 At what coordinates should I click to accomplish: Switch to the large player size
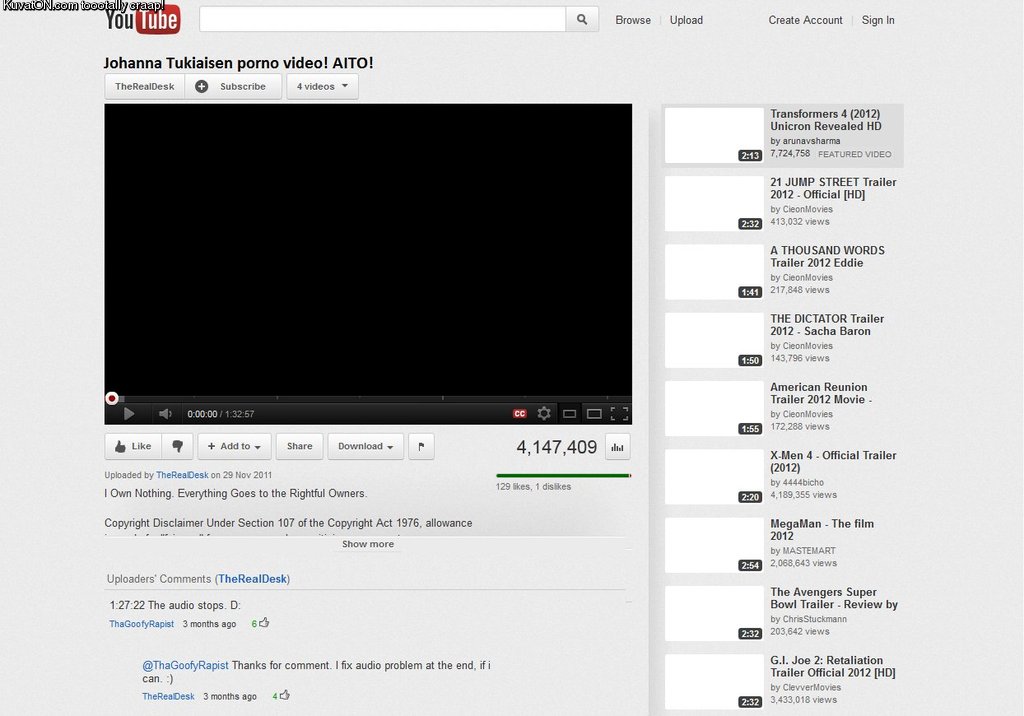[x=594, y=414]
